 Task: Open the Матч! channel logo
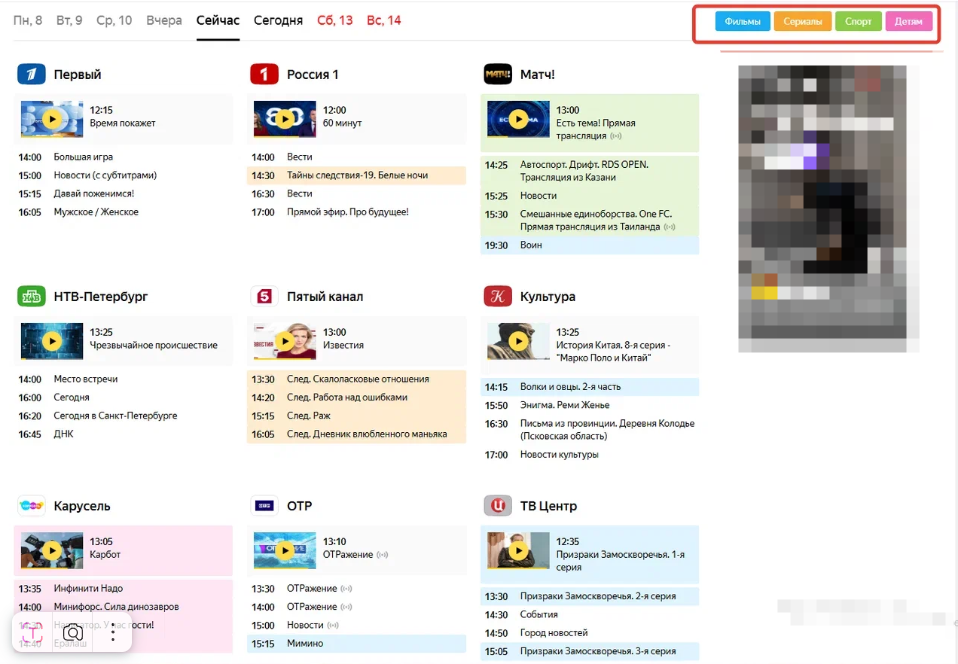(x=498, y=75)
